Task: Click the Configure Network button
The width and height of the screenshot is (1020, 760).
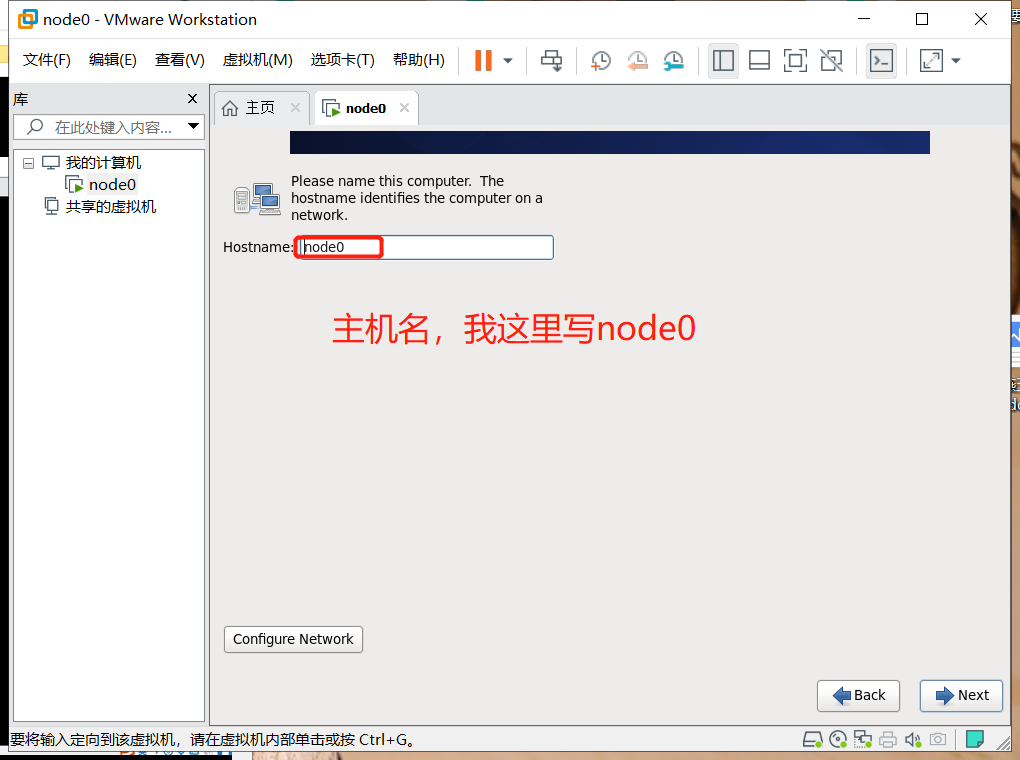Action: click(x=293, y=639)
